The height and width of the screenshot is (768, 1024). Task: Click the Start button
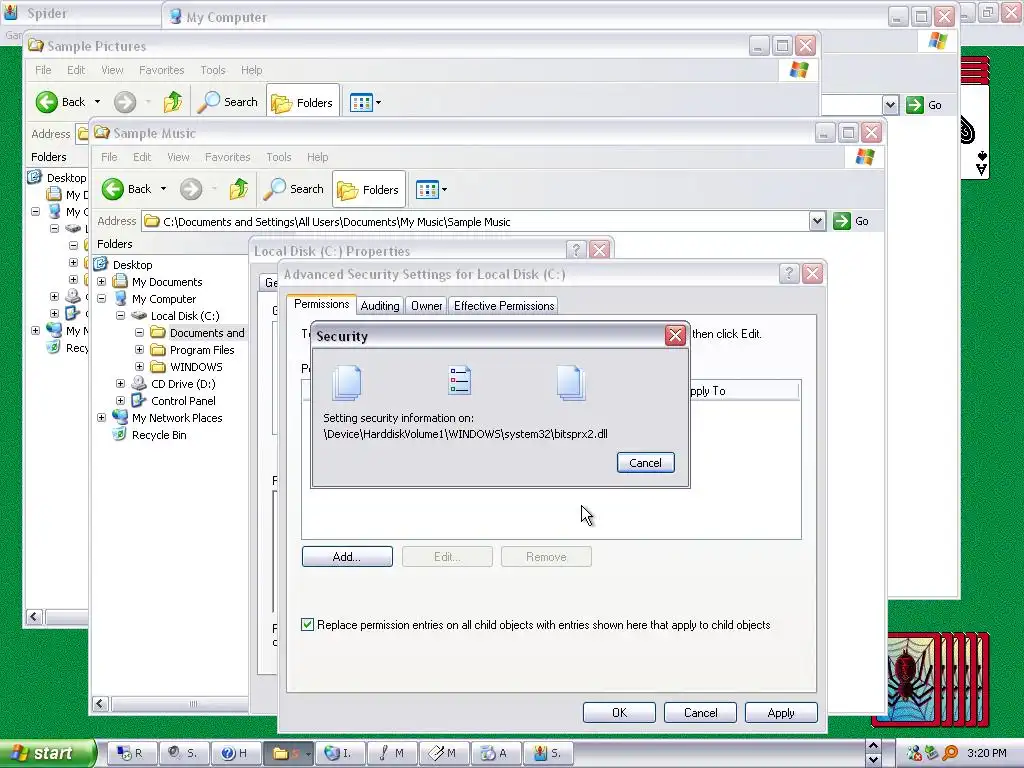pos(48,754)
